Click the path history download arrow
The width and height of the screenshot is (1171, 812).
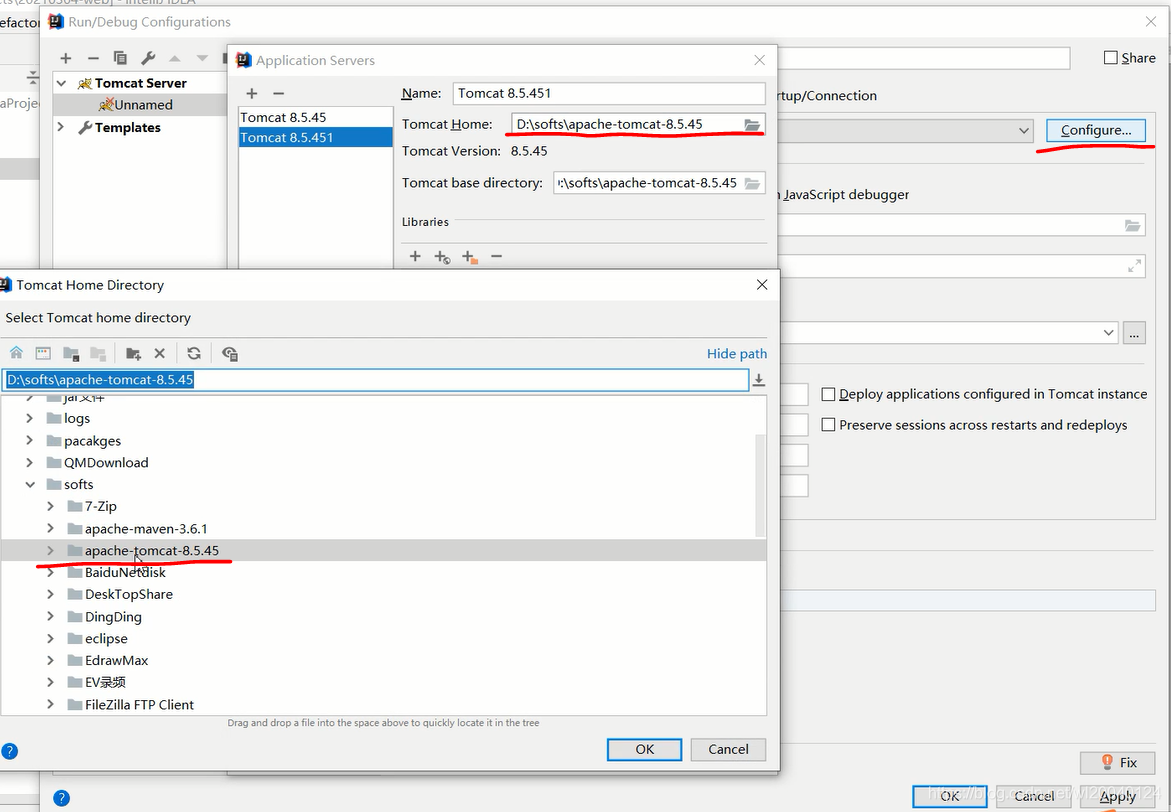(759, 379)
